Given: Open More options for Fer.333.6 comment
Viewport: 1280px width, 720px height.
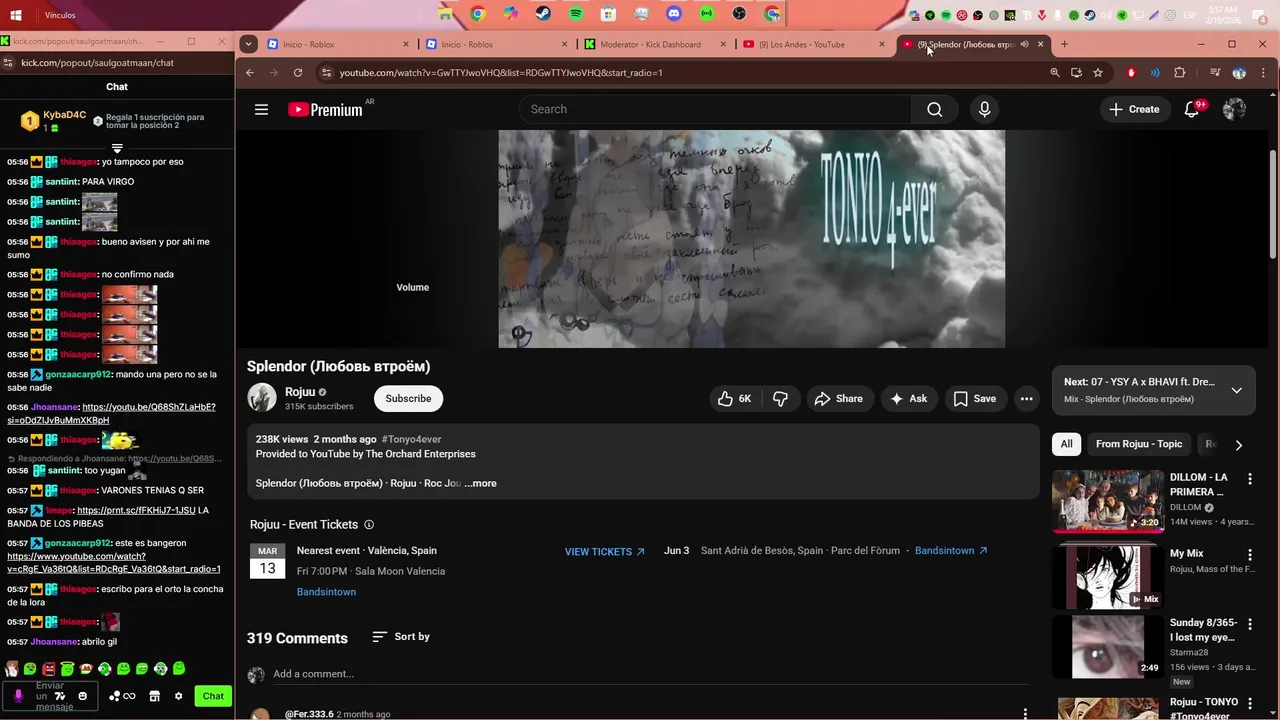Looking at the screenshot, I should coord(1025,714).
